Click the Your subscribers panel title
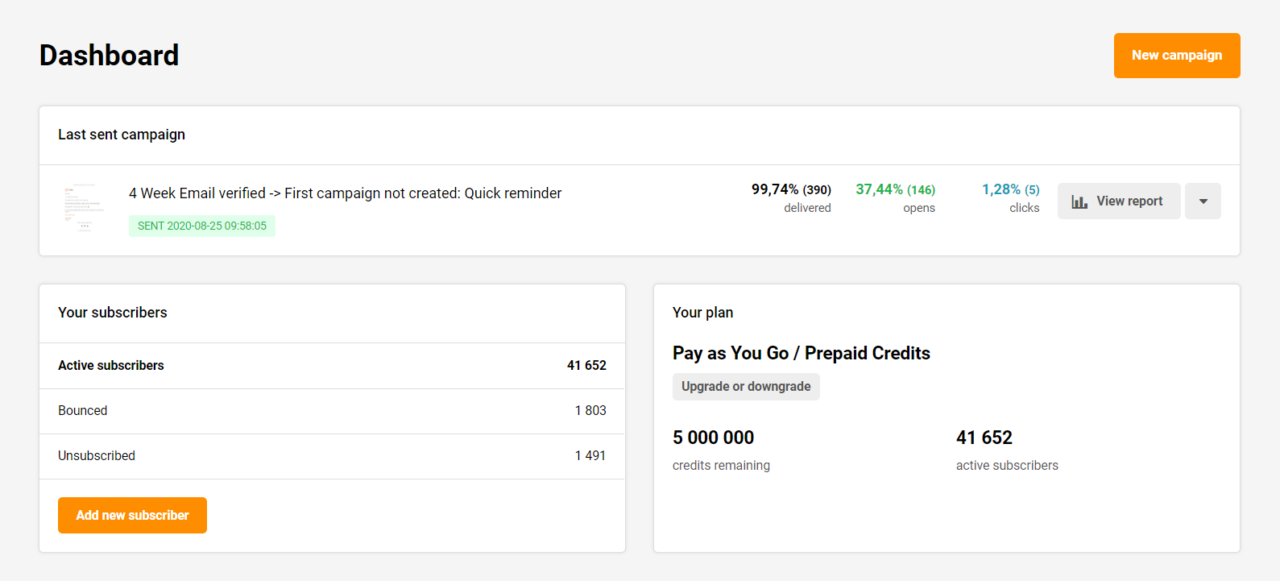Image resolution: width=1280 pixels, height=581 pixels. [x=112, y=312]
